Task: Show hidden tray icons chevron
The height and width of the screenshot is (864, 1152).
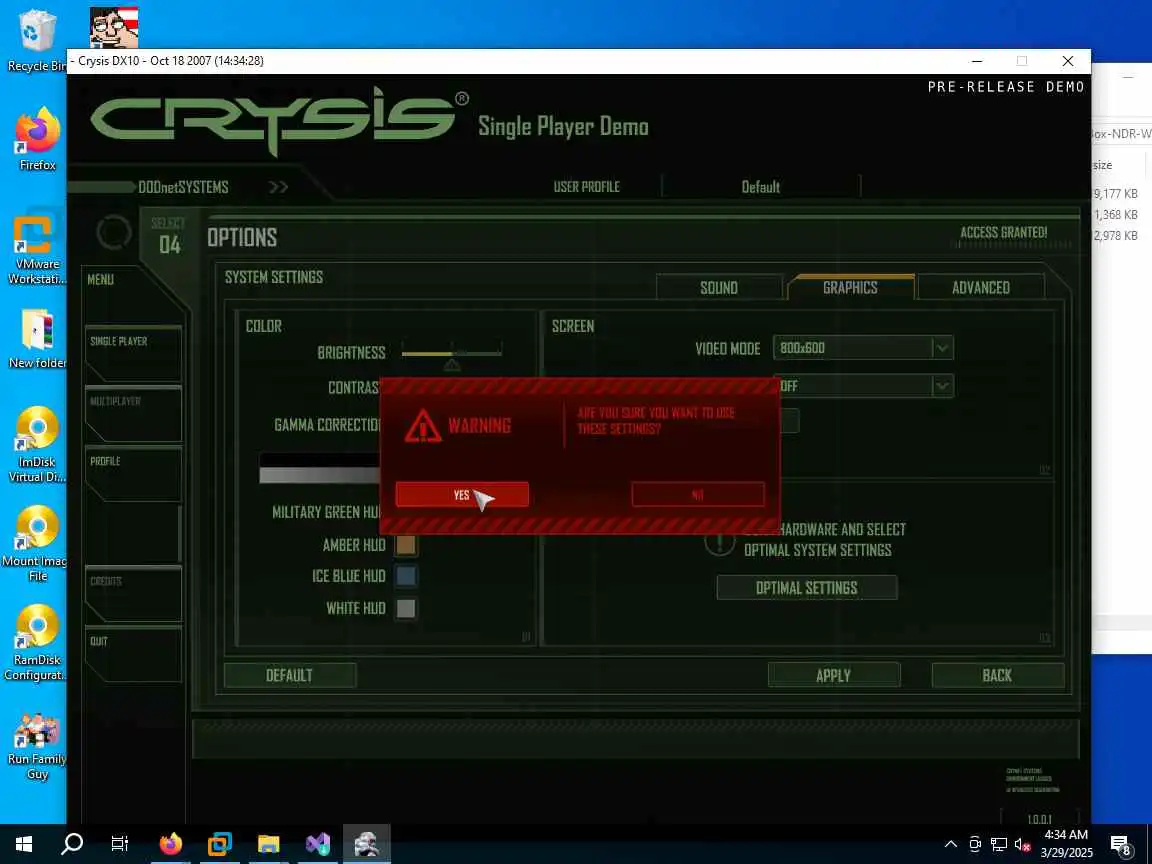Action: tap(951, 844)
